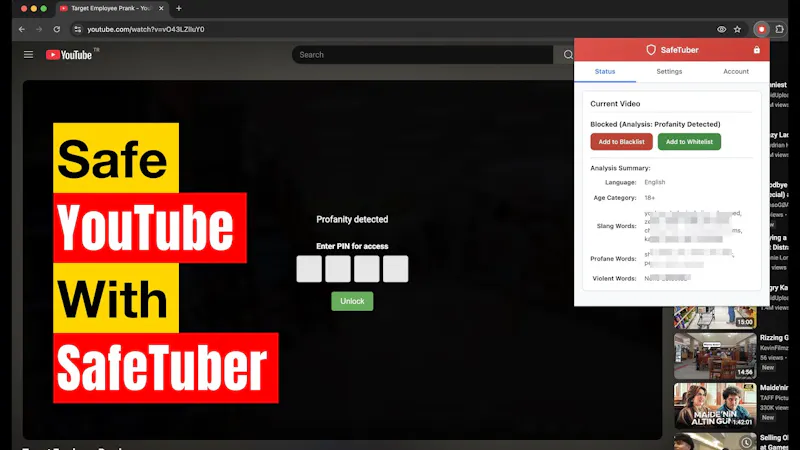Open the 14:56 video thumbnail
This screenshot has width=800, height=450.
click(x=715, y=356)
